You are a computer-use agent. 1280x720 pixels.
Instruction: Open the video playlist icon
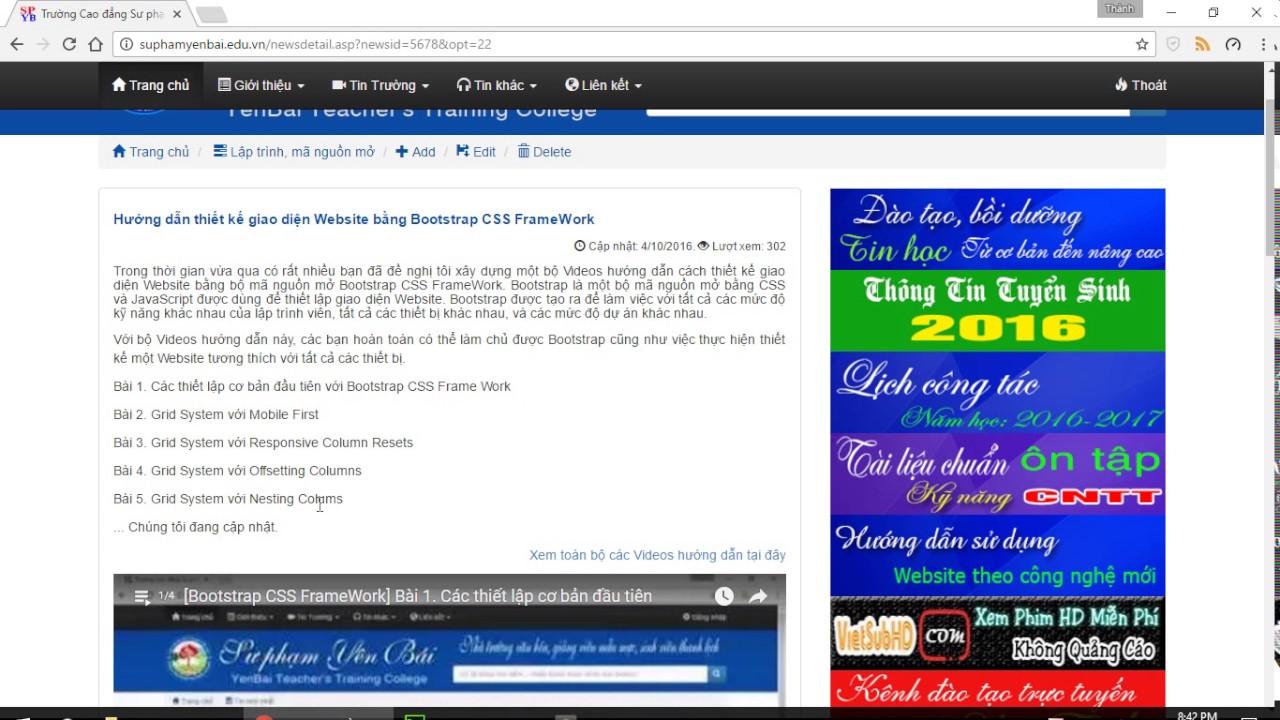pos(142,597)
